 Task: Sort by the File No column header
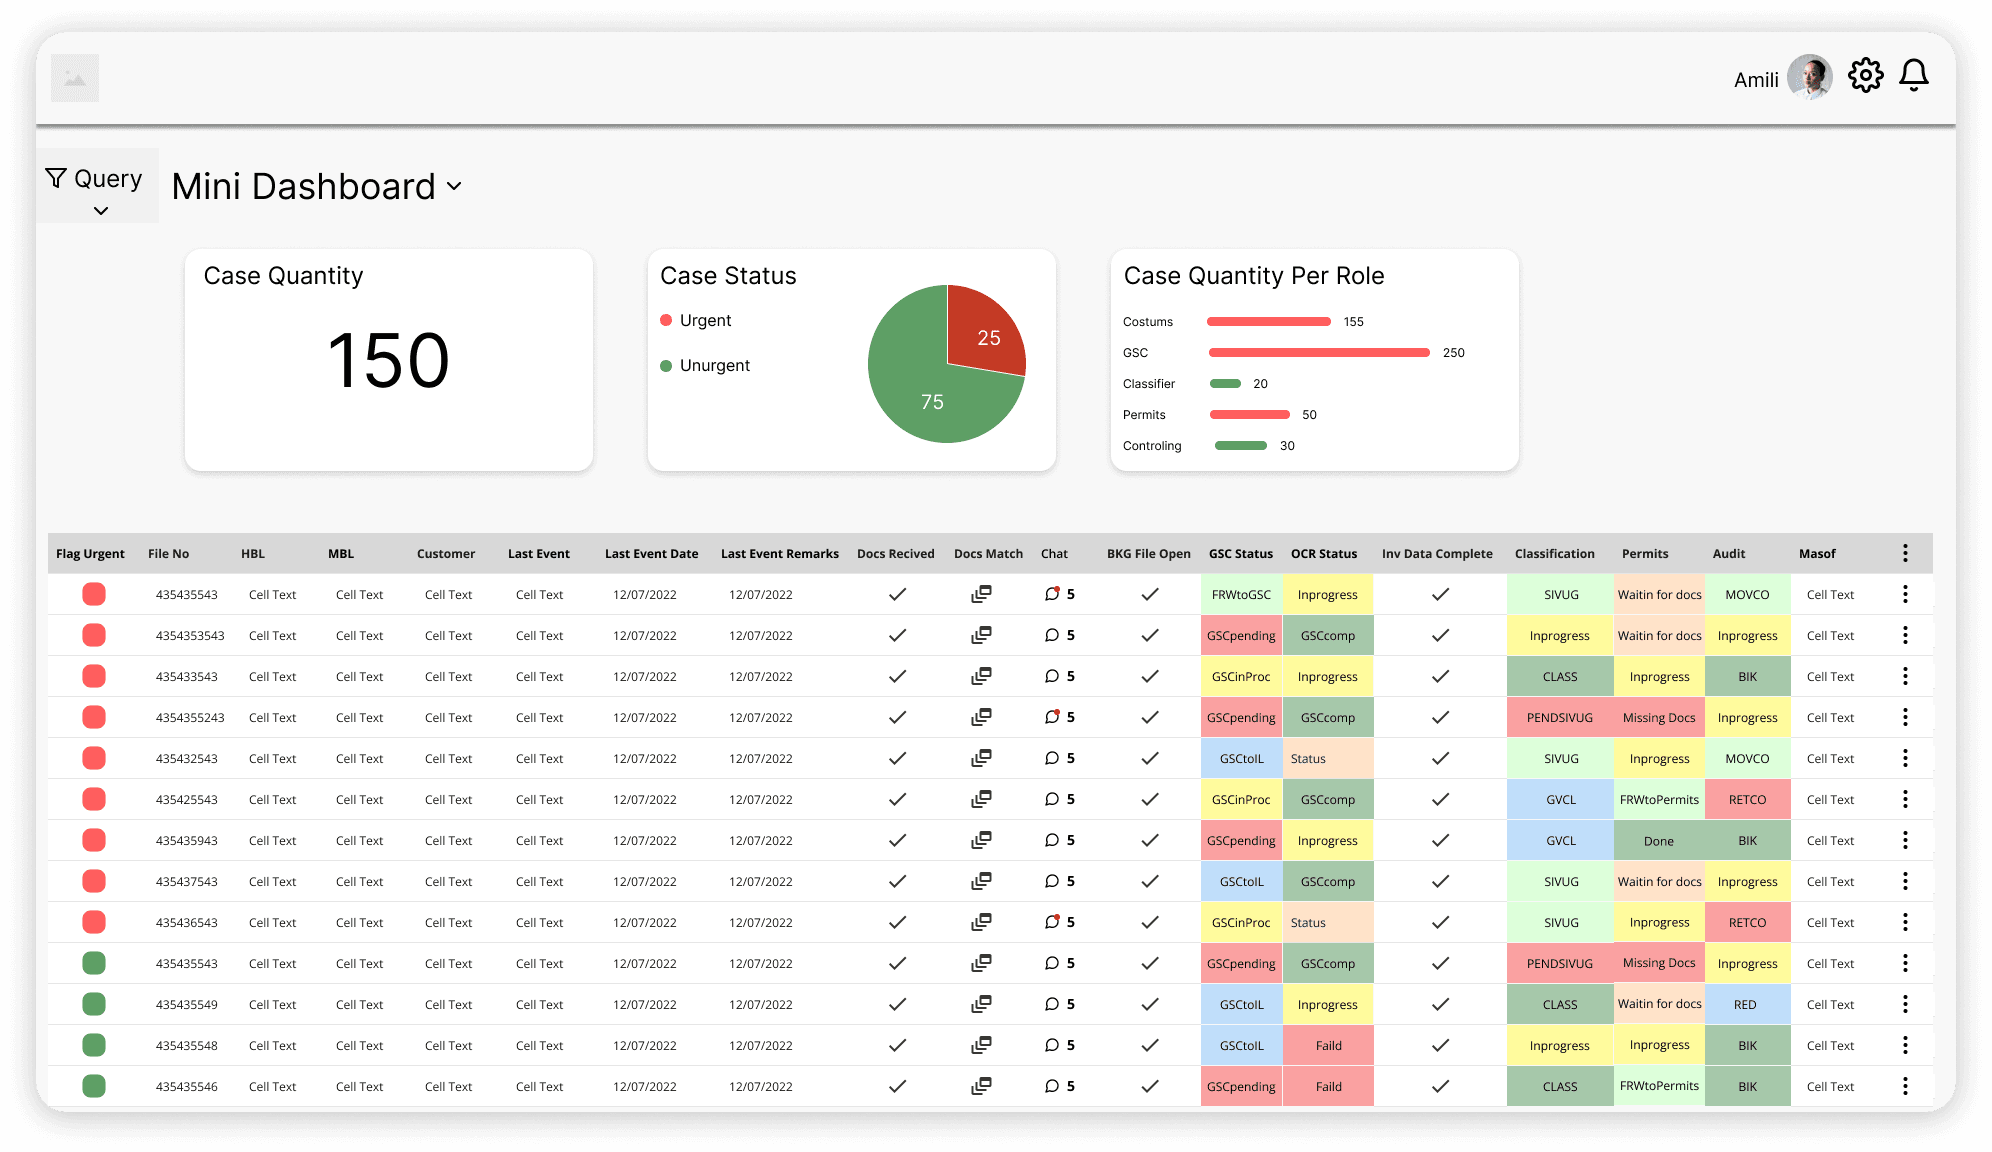(168, 553)
